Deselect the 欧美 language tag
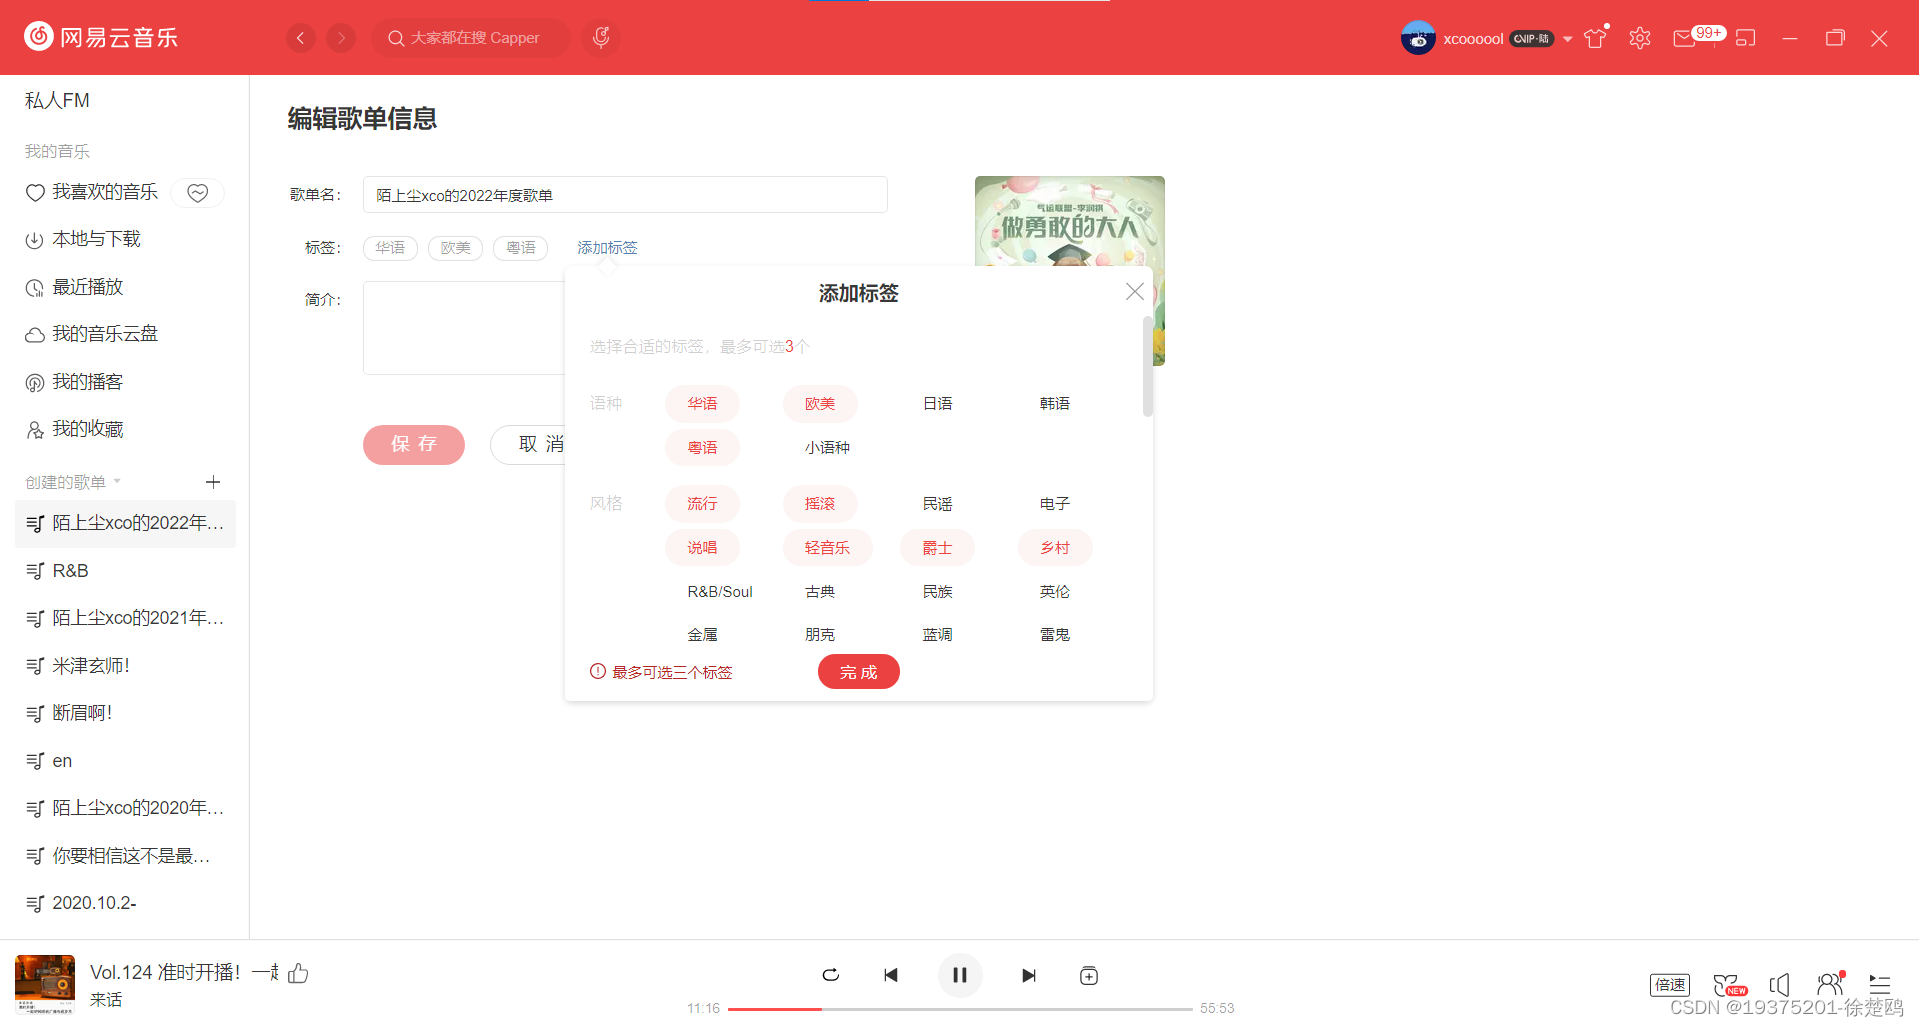This screenshot has height=1027, width=1919. pos(820,404)
